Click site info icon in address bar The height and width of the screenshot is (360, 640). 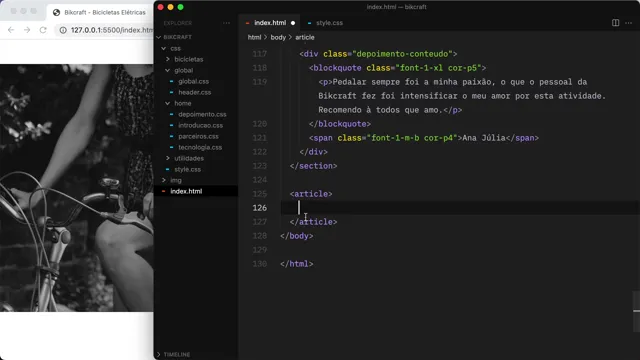(x=63, y=30)
